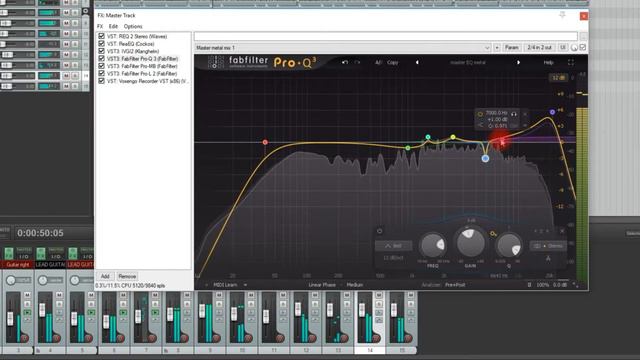Viewport: 640px width, 360px height.
Task: Select the purple high shelf band node
Action: 552,112
